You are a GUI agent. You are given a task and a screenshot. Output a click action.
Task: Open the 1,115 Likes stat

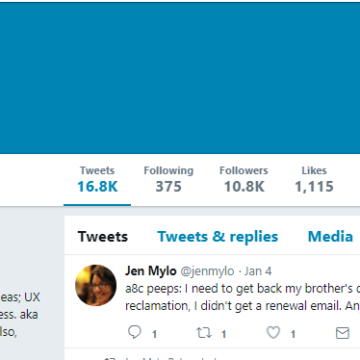tap(314, 180)
